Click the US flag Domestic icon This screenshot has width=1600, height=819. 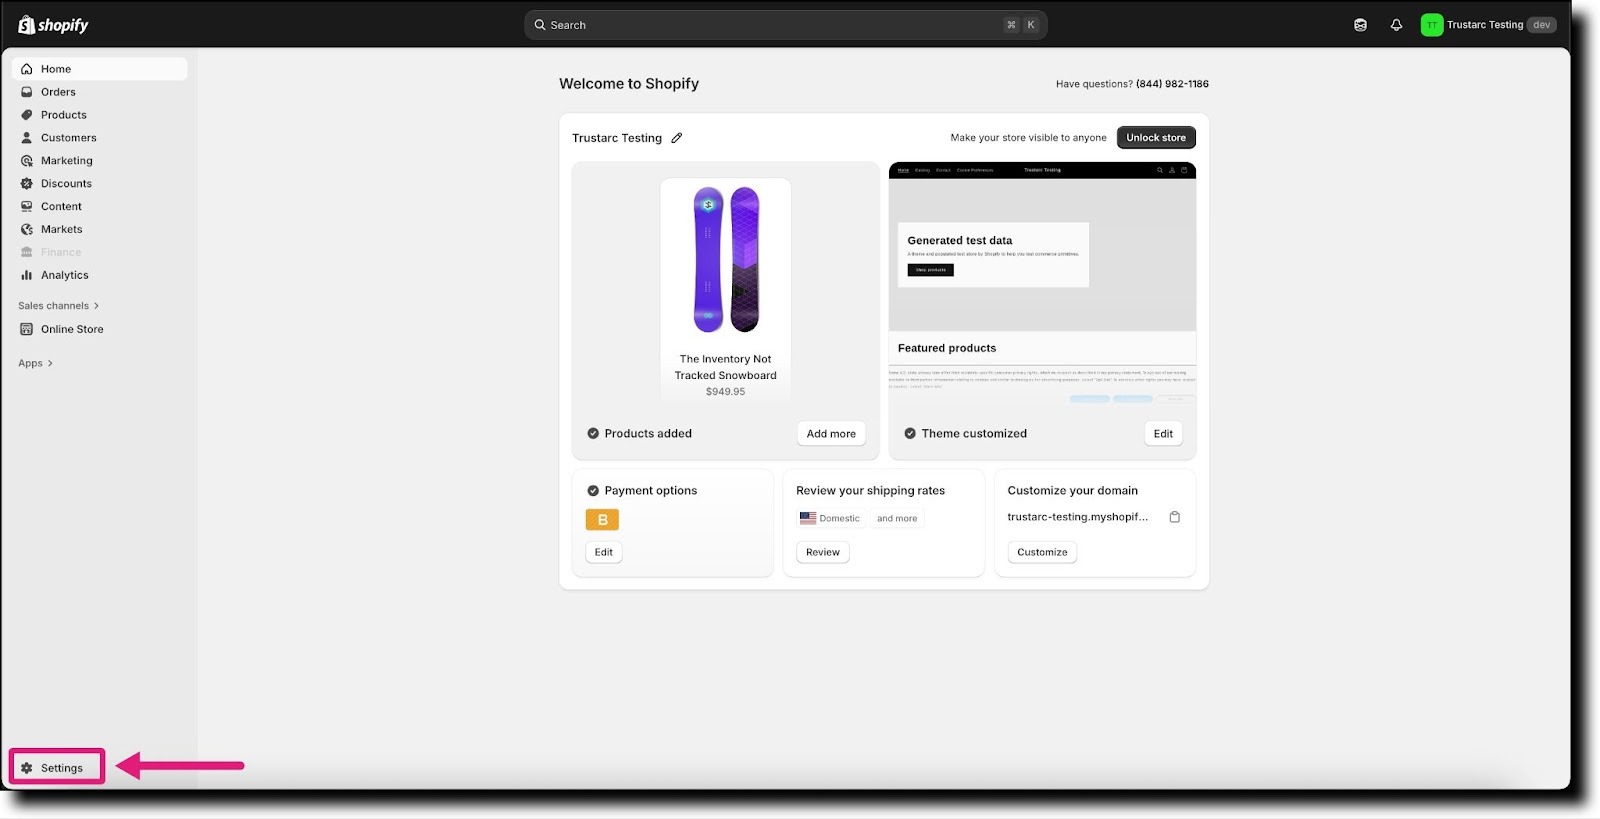[x=808, y=518]
